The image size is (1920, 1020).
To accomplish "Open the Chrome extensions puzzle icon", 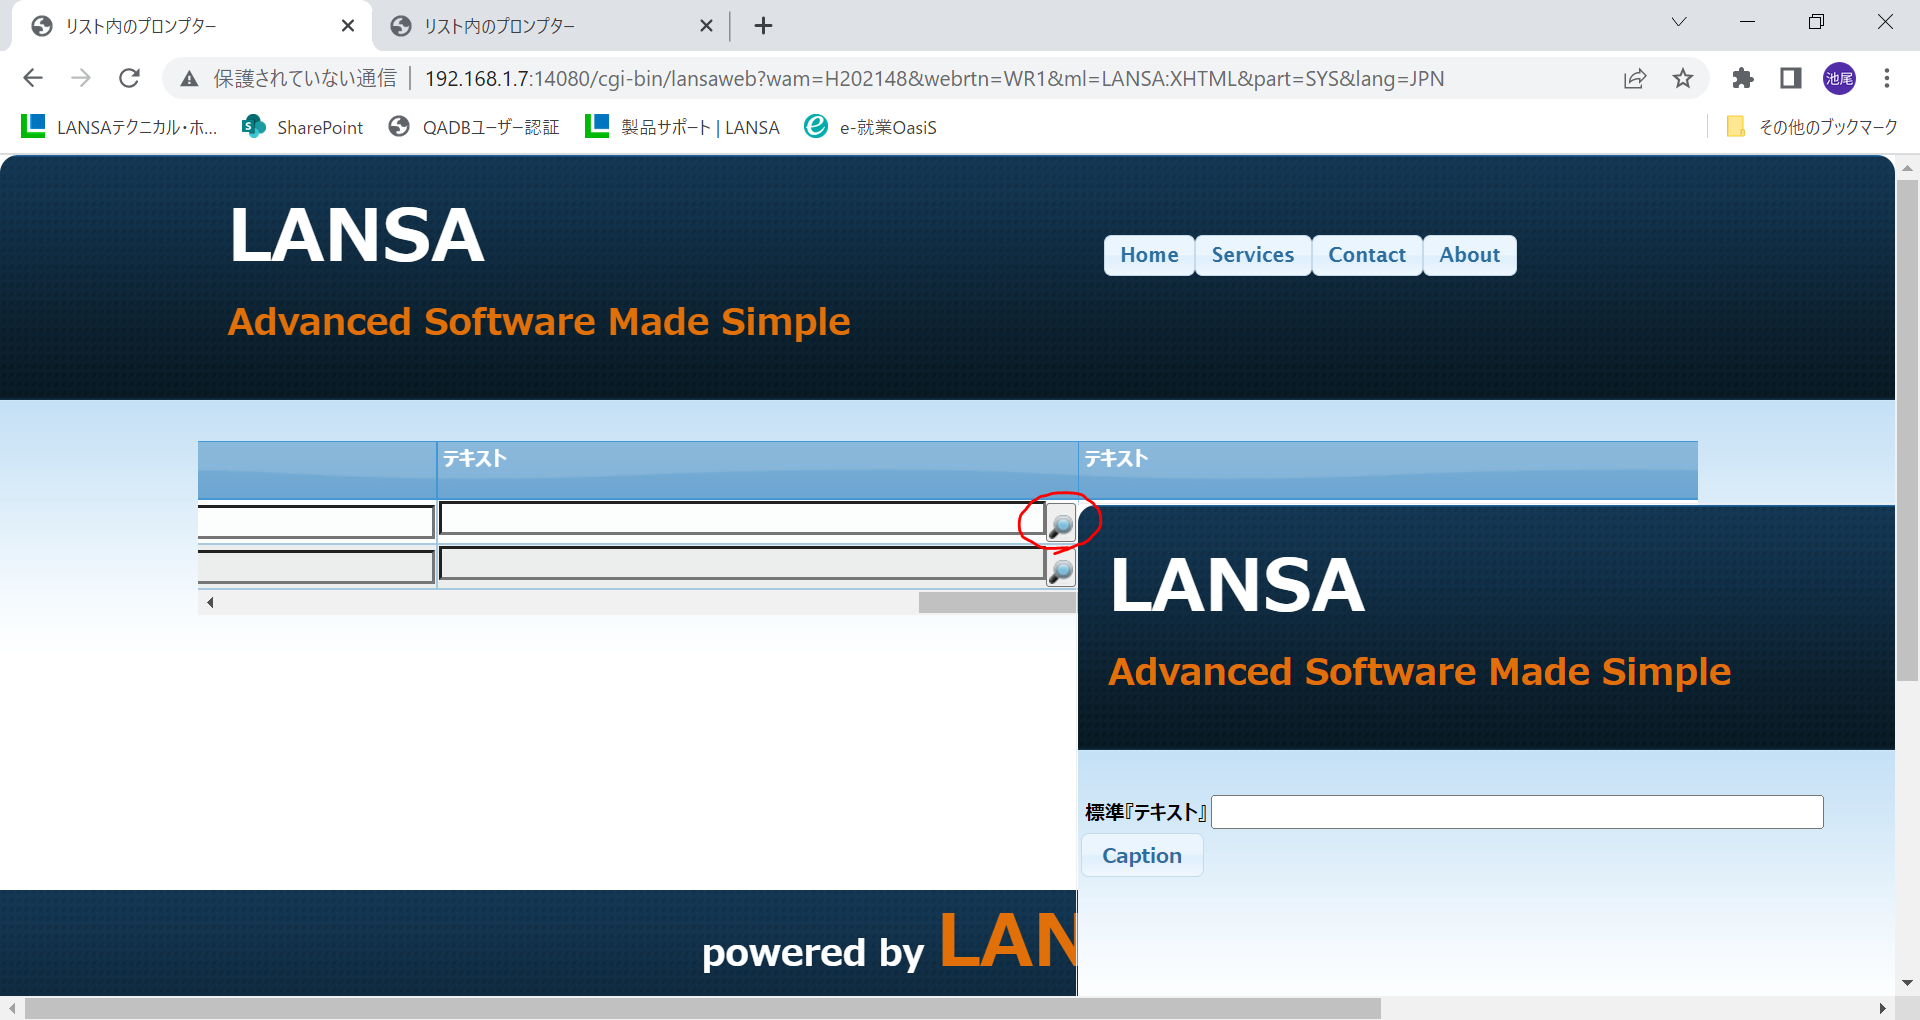I will pyautogui.click(x=1743, y=78).
